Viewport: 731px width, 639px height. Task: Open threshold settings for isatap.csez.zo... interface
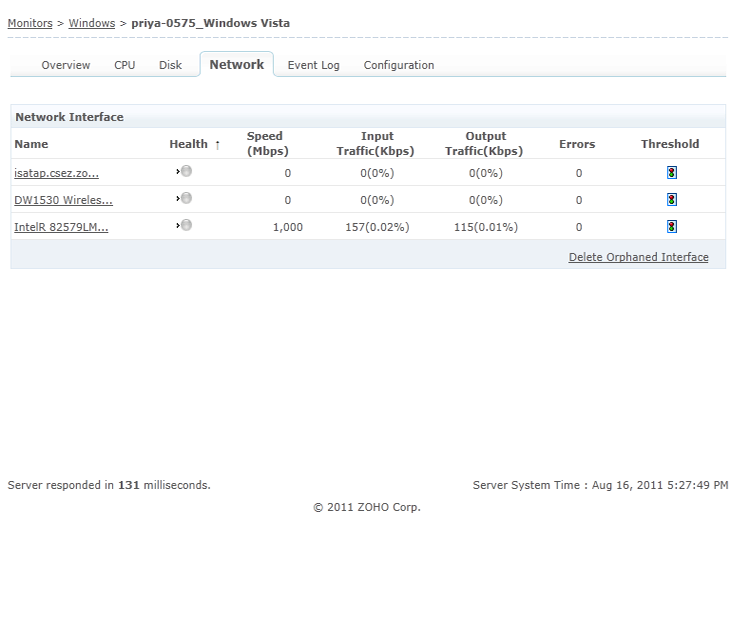(x=671, y=173)
